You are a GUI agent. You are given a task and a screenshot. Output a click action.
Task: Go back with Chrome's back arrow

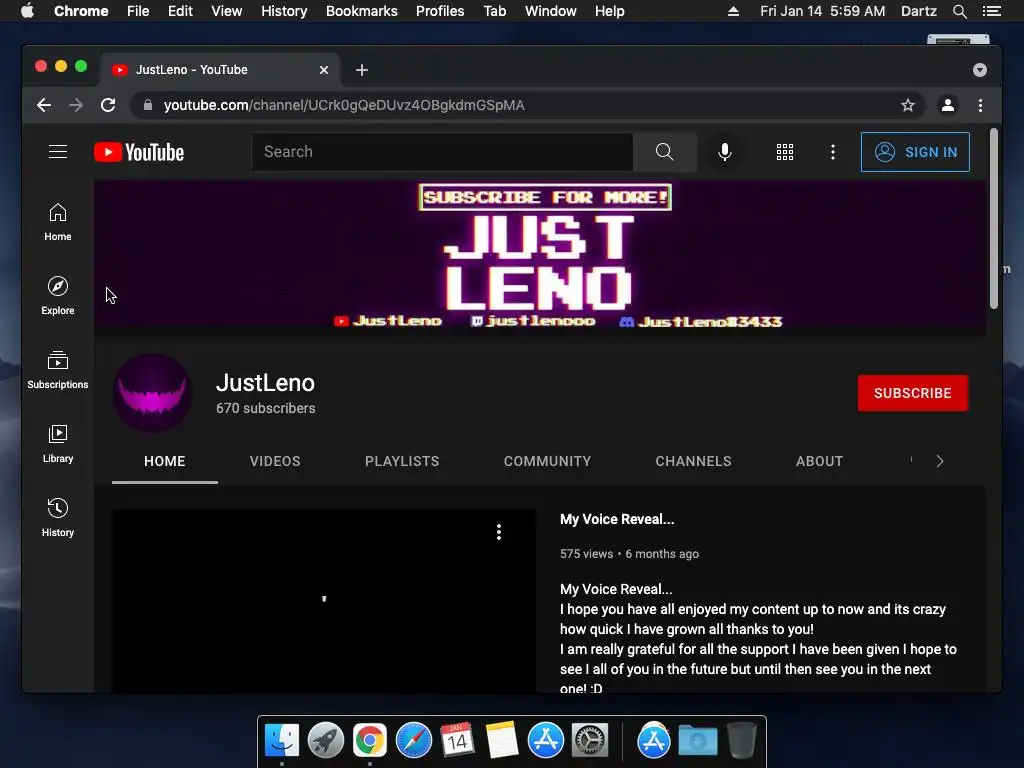pyautogui.click(x=44, y=105)
